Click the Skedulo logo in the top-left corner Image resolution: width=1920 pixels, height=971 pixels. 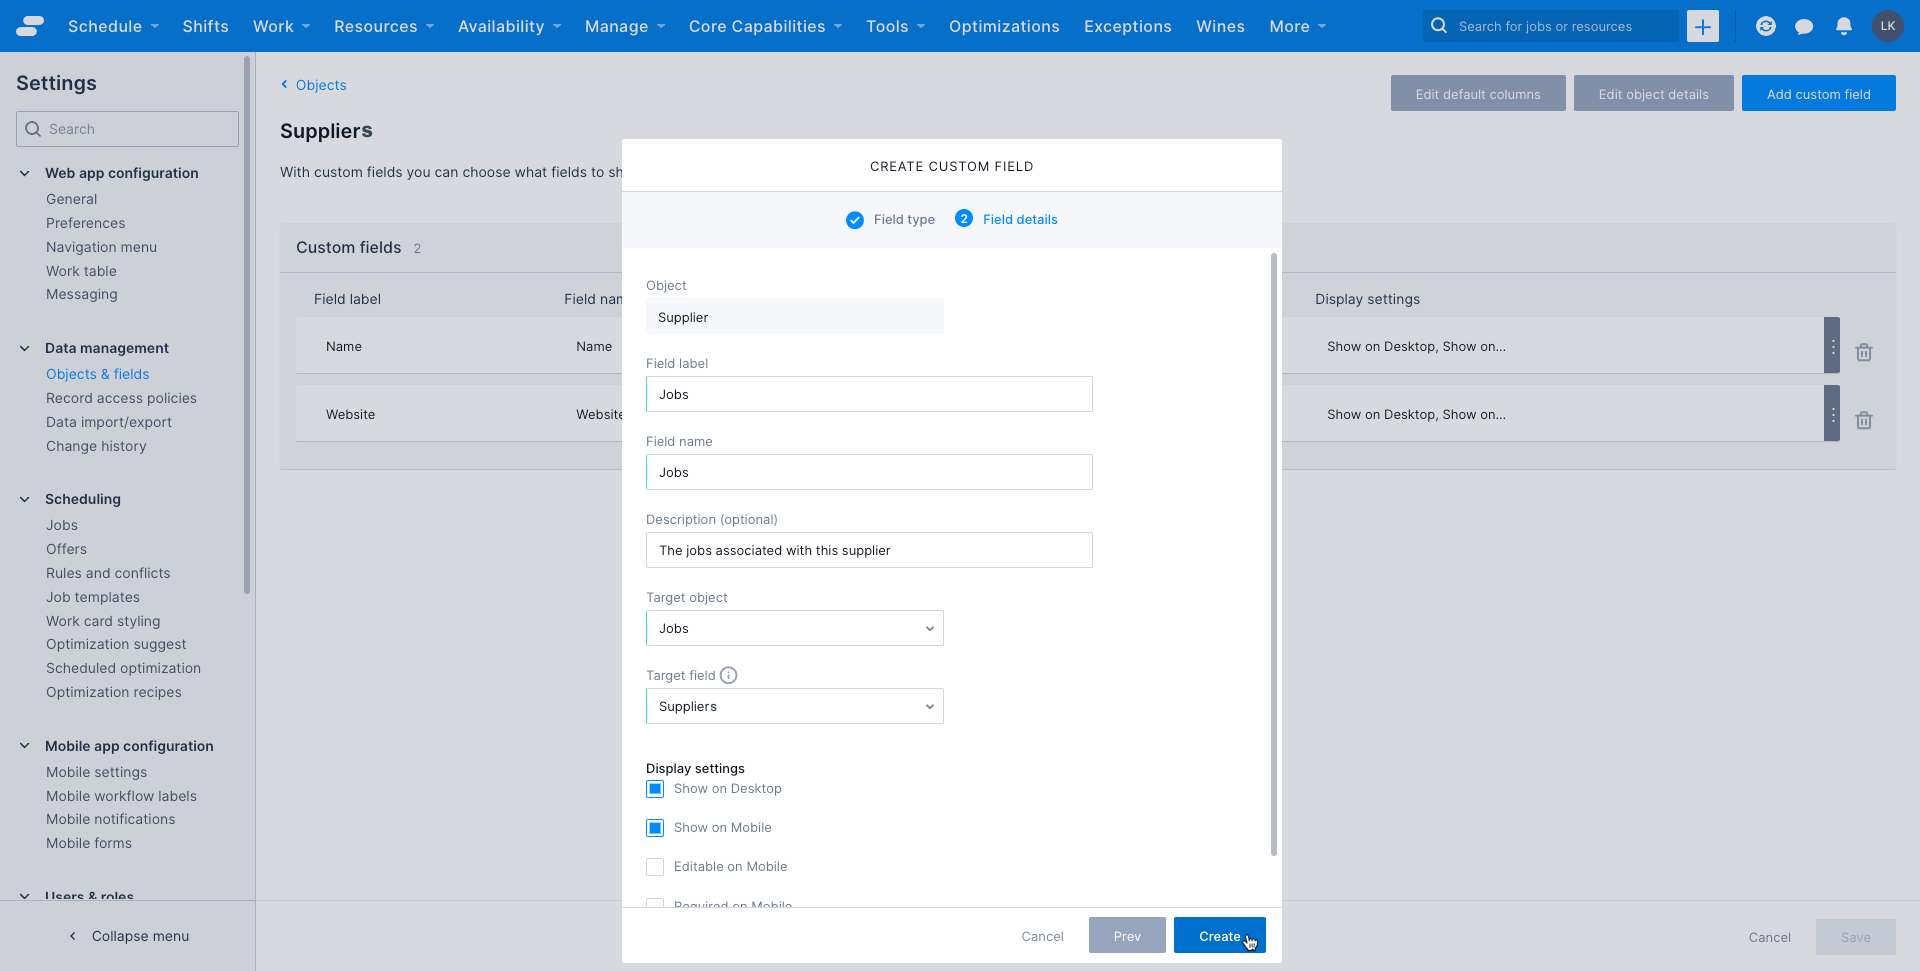[30, 25]
